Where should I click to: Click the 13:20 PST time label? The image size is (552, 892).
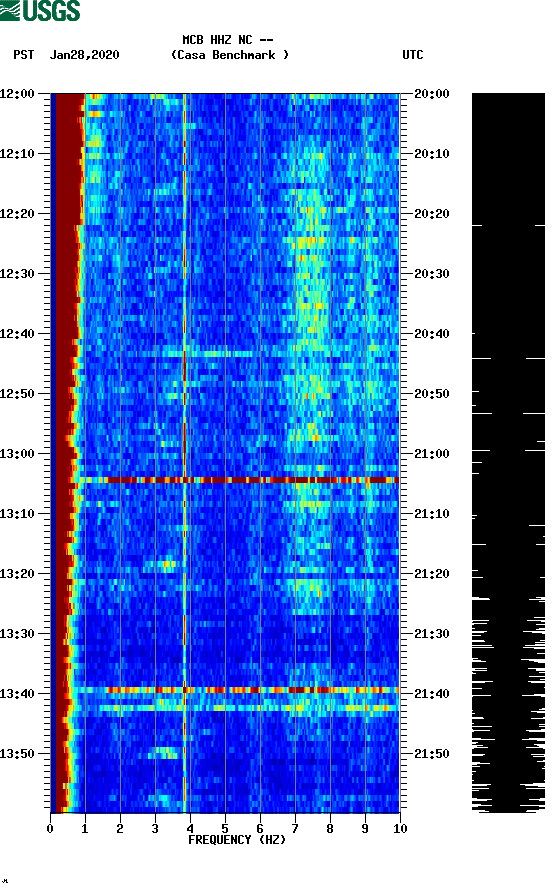(18, 574)
